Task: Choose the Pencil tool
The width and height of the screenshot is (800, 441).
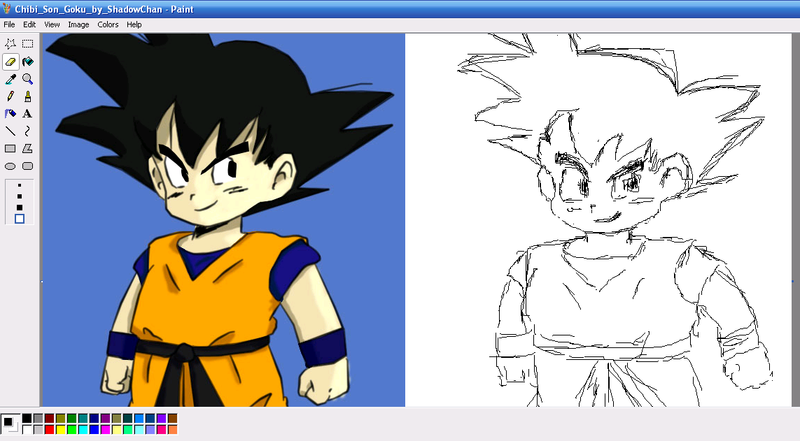Action: pos(10,96)
